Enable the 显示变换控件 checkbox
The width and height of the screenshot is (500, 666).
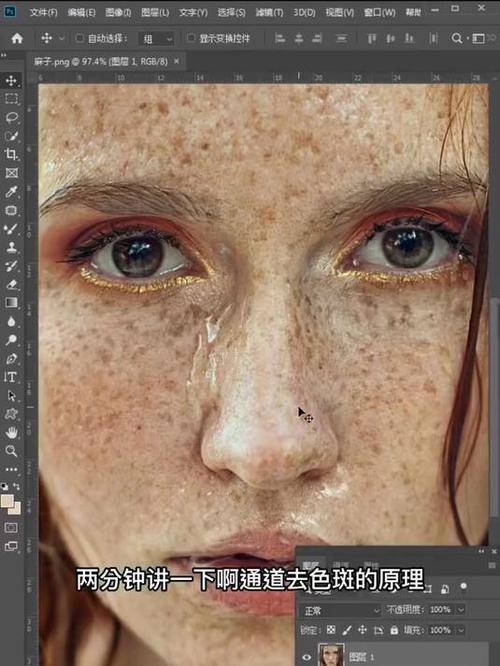coord(191,38)
